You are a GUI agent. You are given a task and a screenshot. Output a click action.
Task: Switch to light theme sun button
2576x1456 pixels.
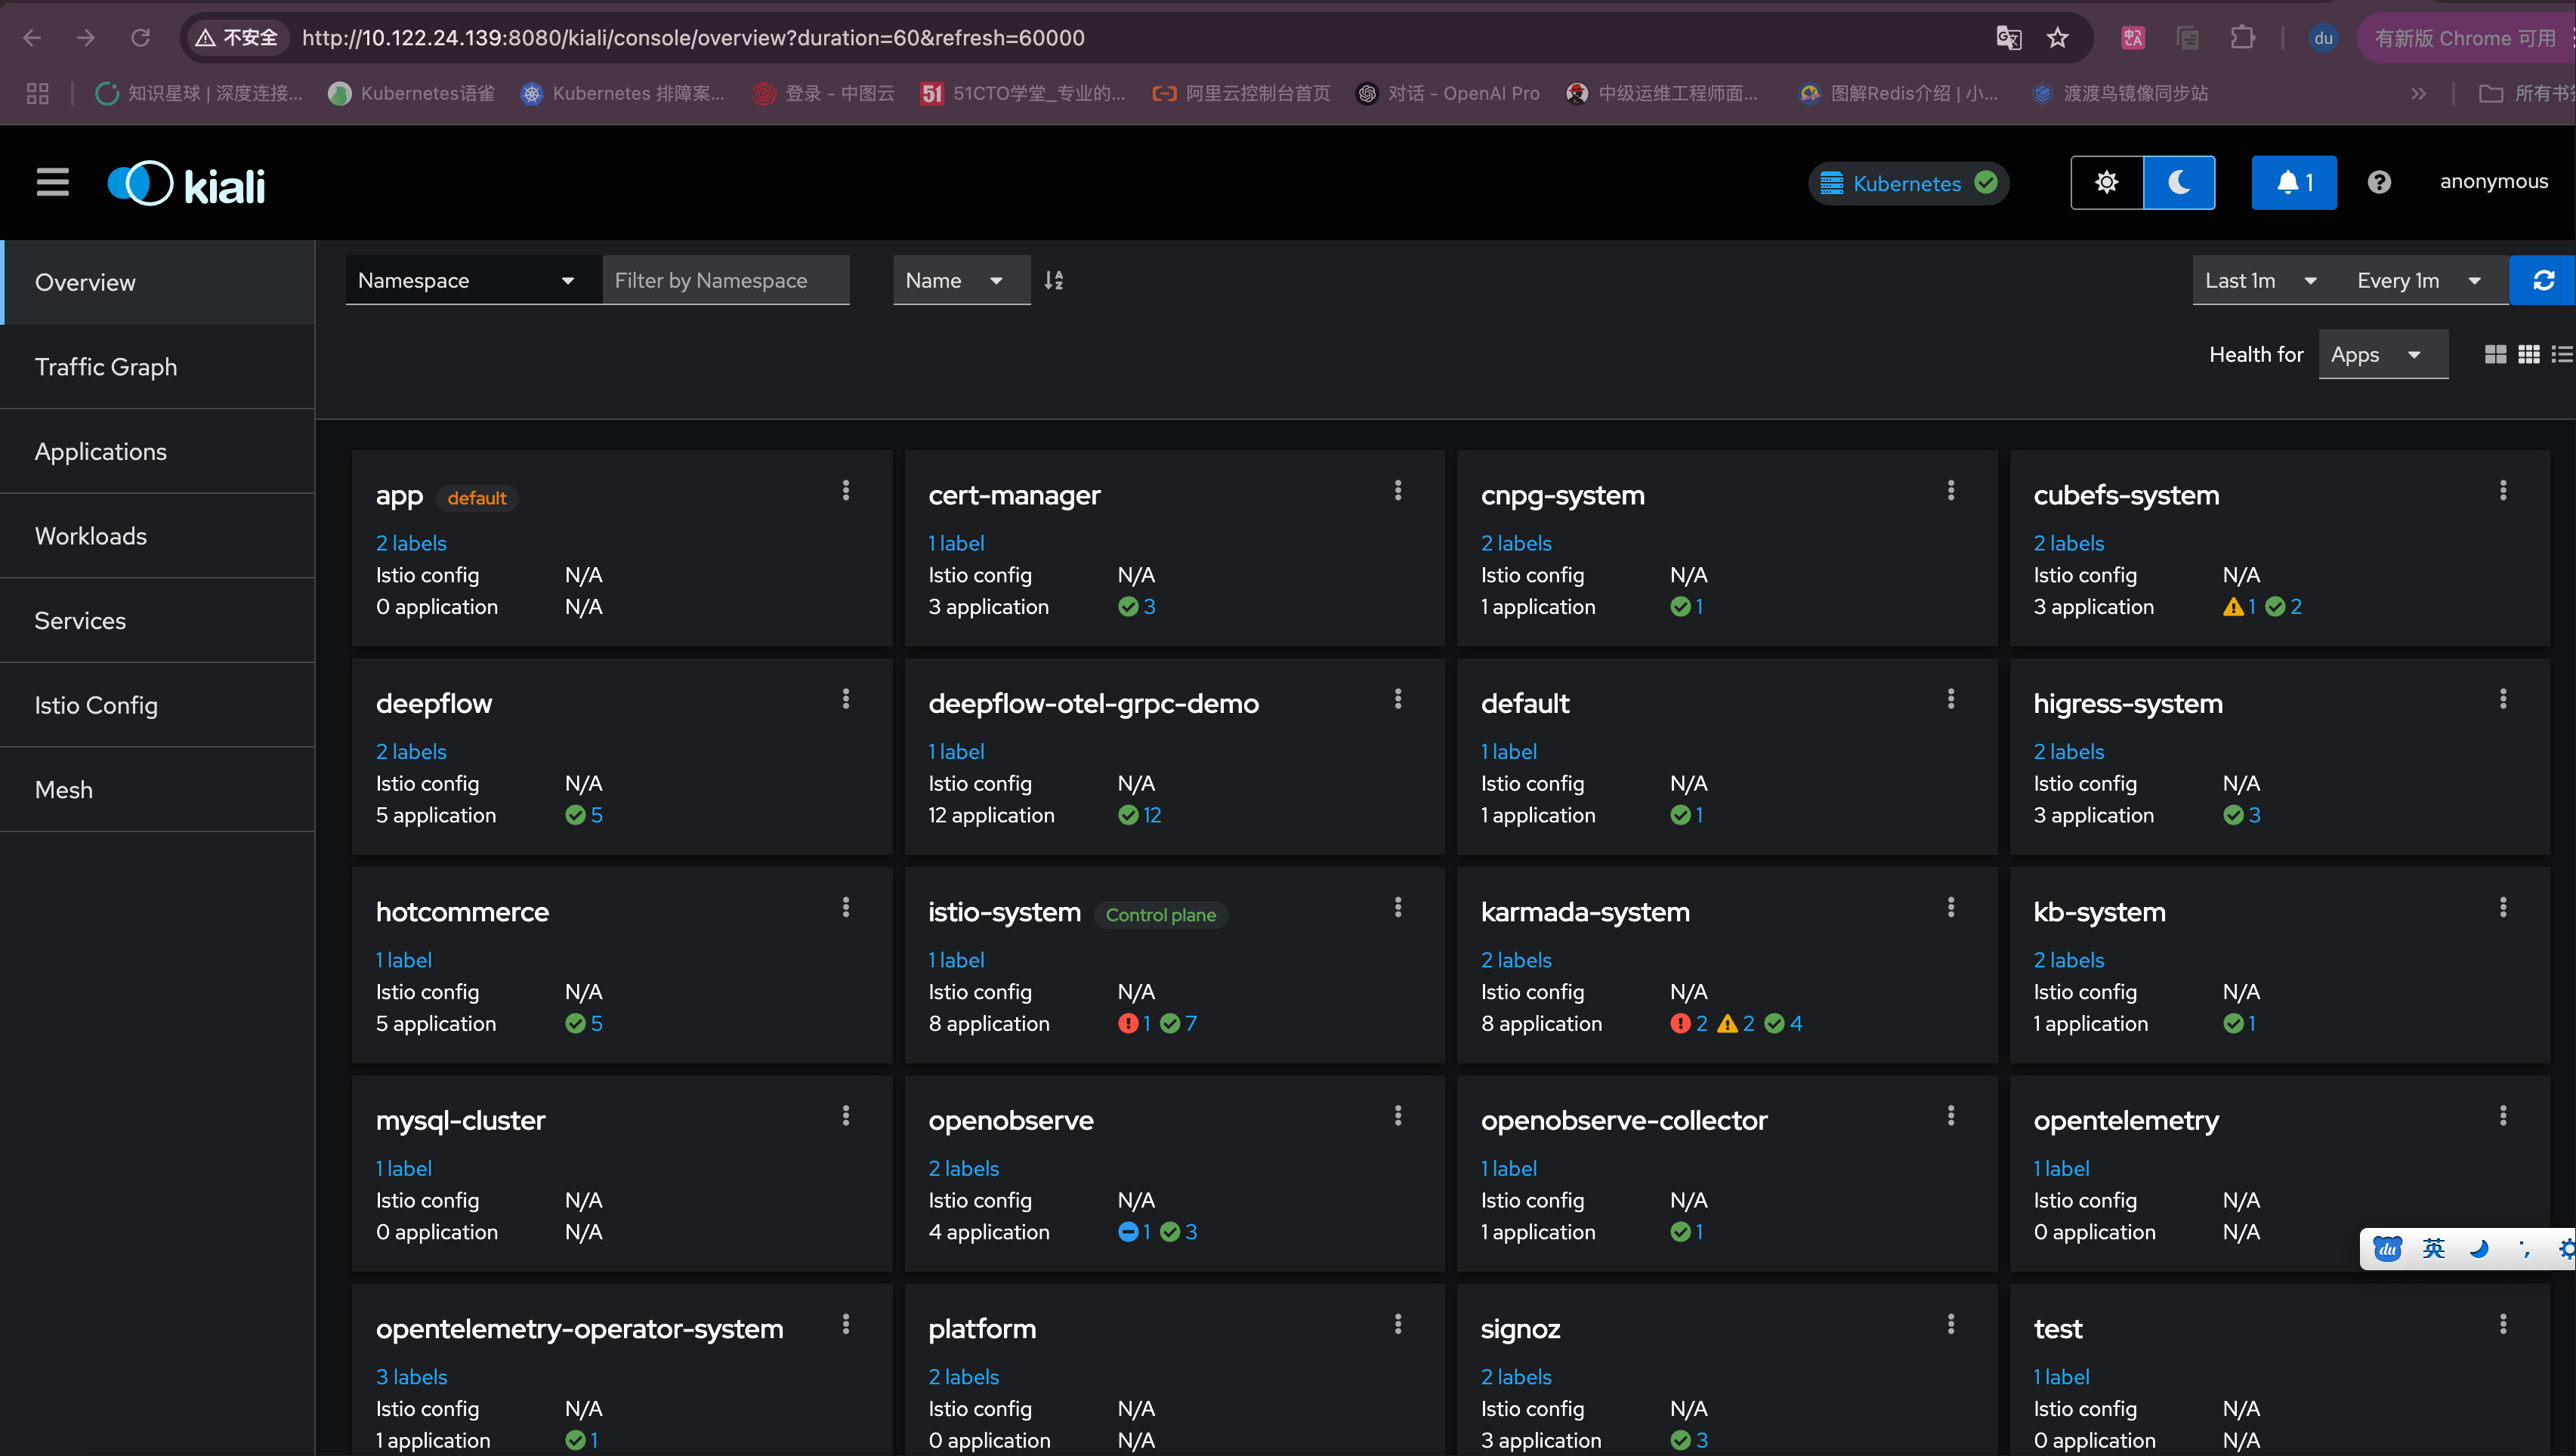click(2107, 182)
